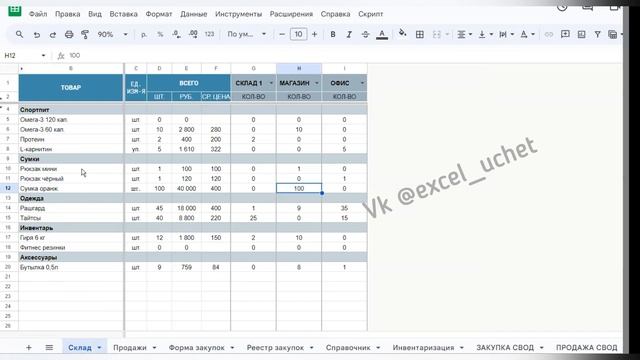Undo the last action
Image resolution: width=640 pixels, height=360 pixels.
coord(37,35)
